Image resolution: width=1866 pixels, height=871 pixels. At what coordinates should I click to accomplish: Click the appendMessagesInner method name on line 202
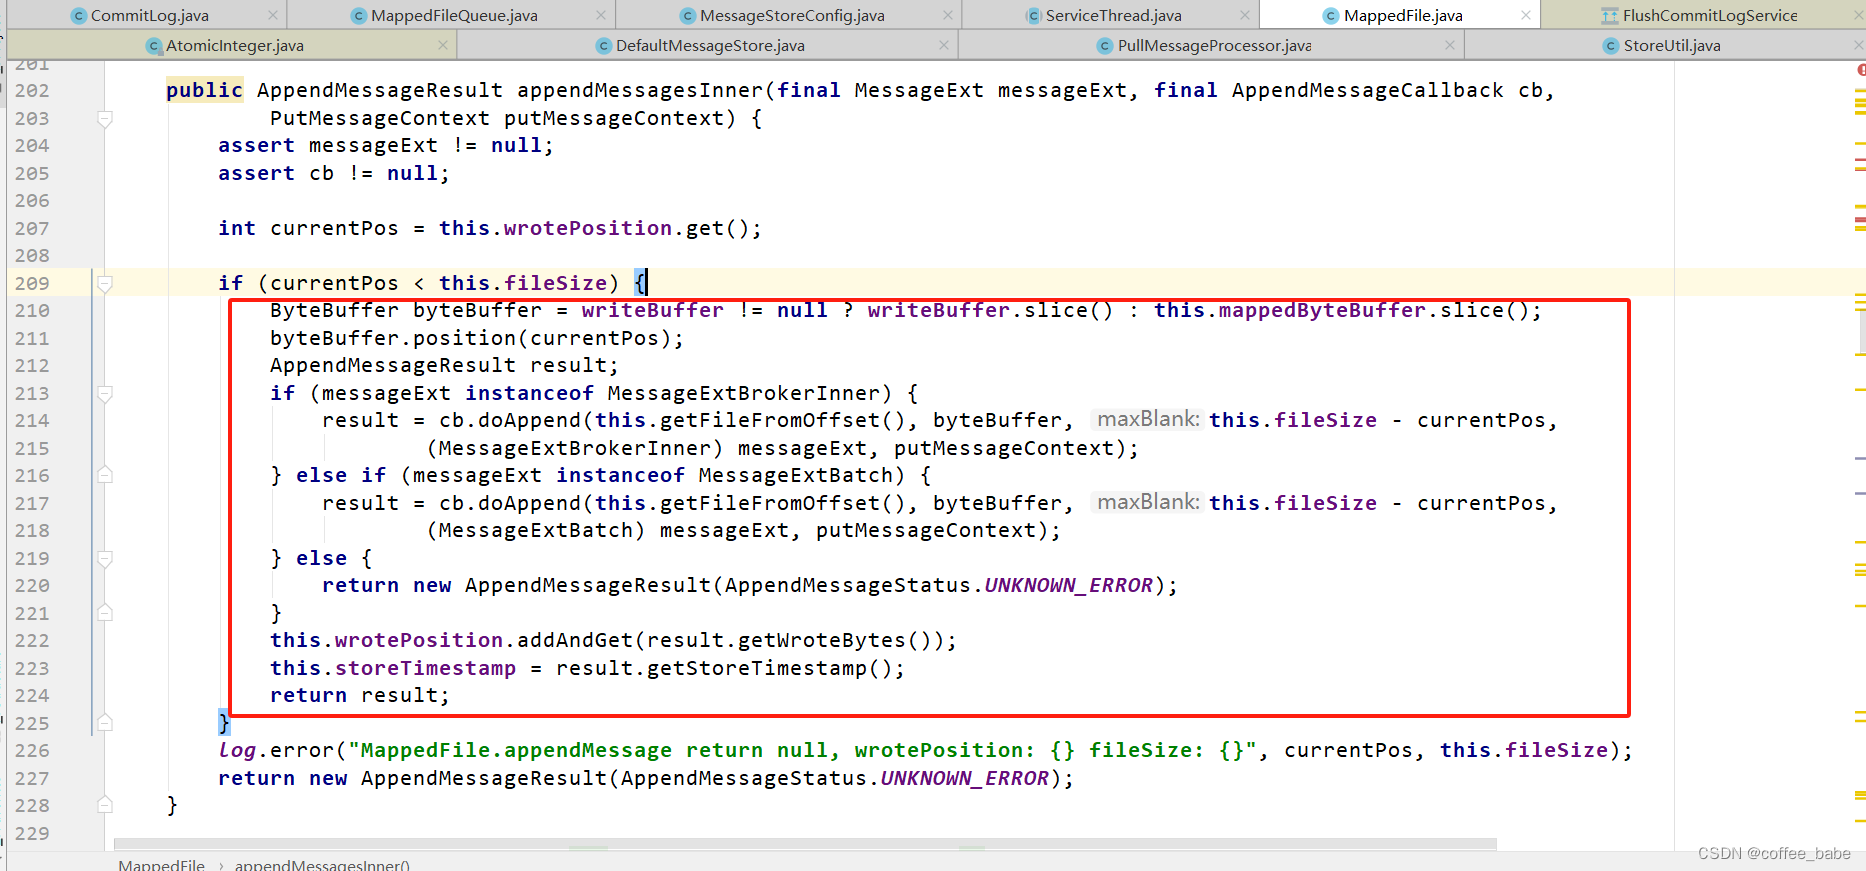(x=641, y=91)
